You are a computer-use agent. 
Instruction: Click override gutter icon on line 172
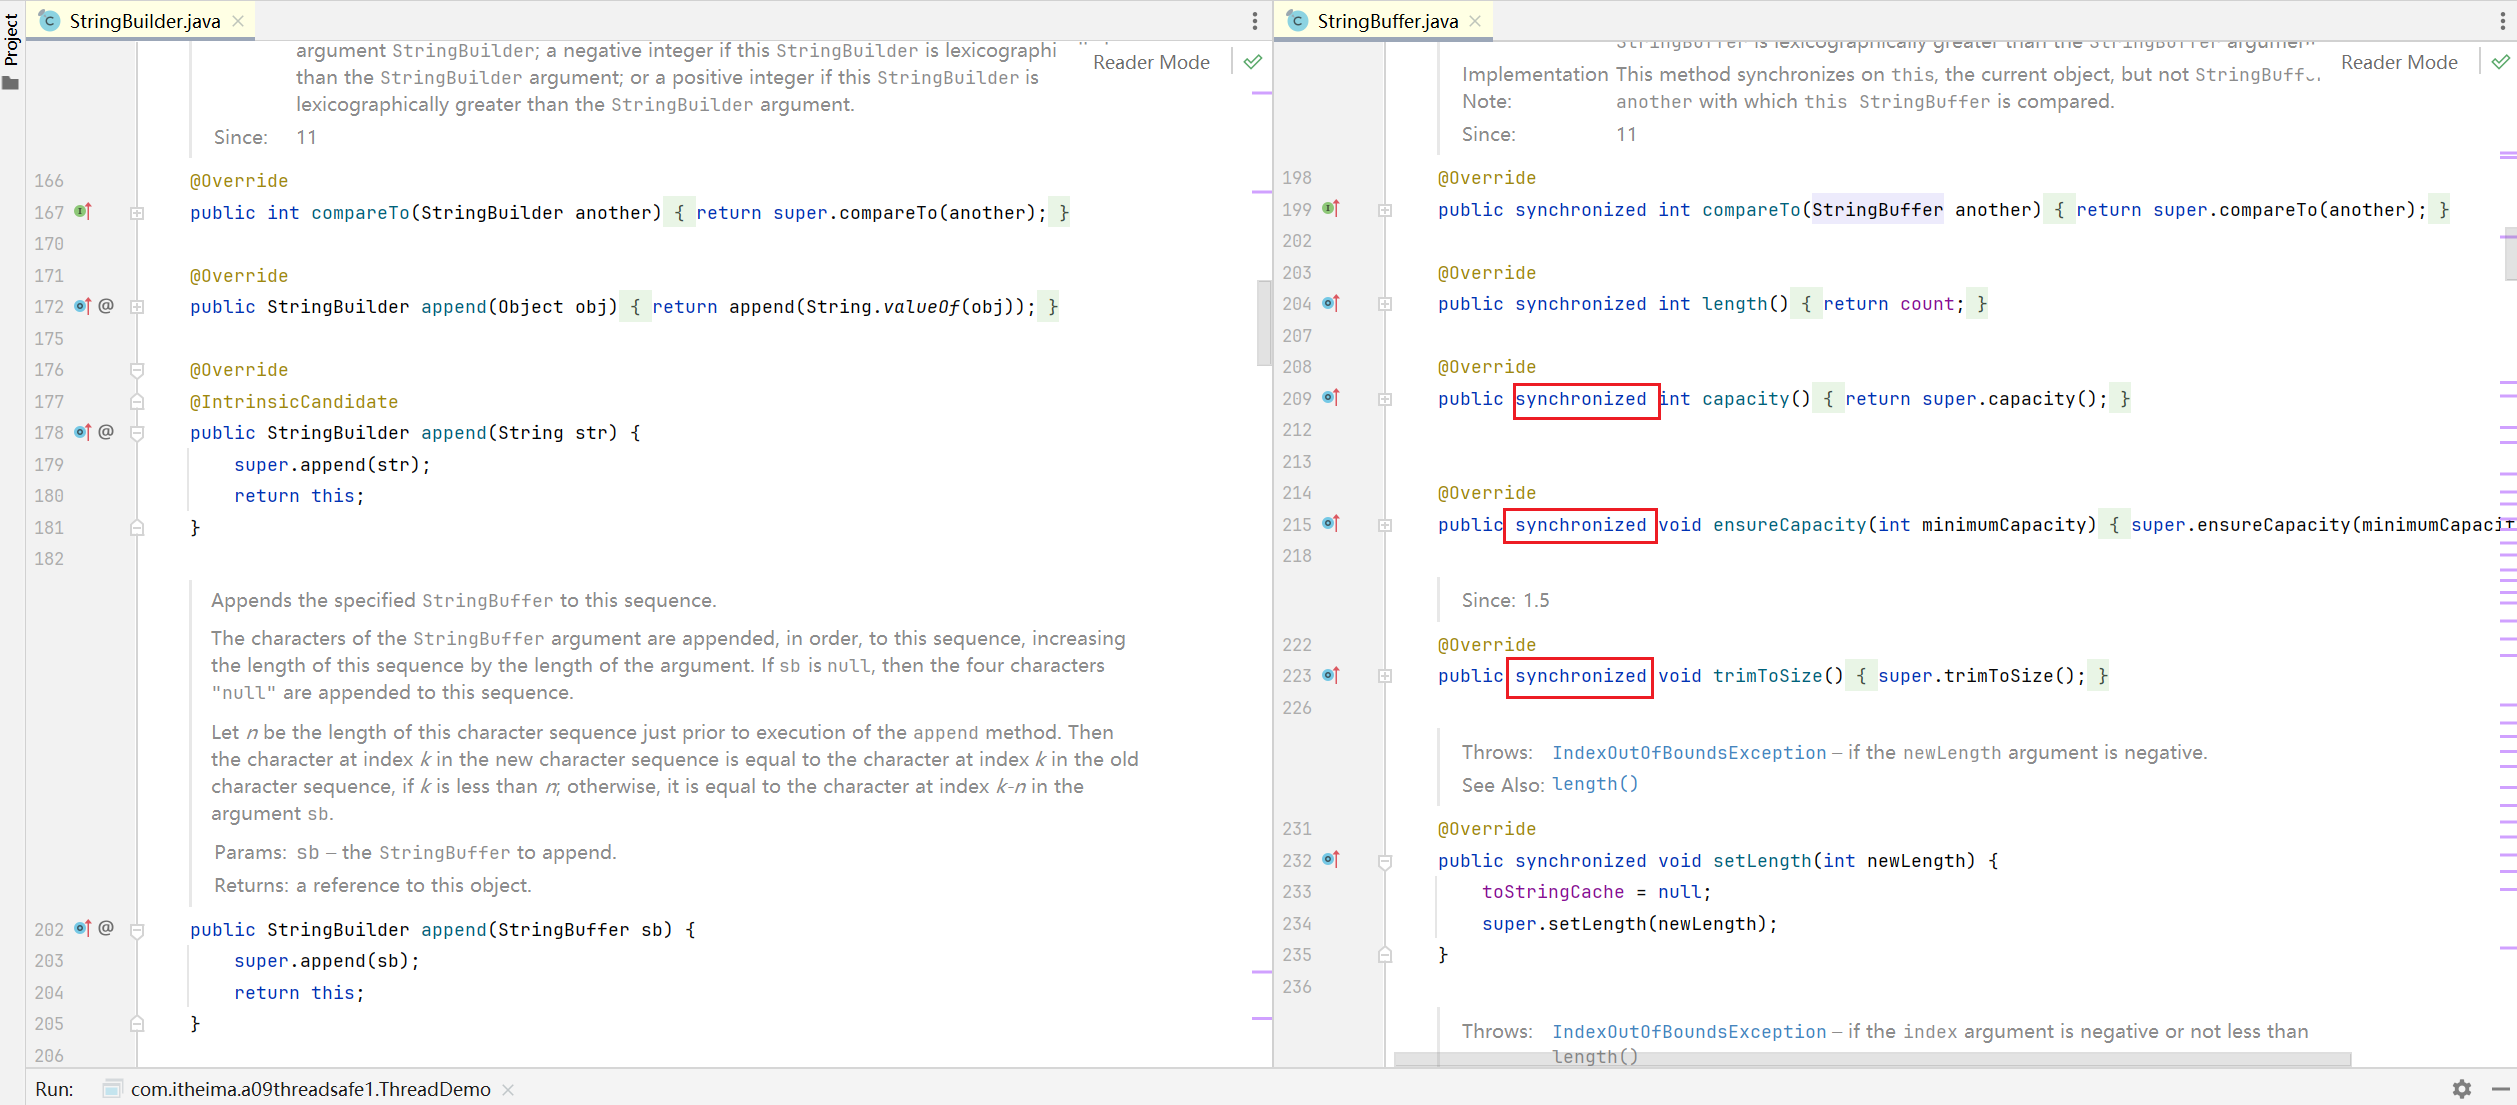(x=83, y=306)
